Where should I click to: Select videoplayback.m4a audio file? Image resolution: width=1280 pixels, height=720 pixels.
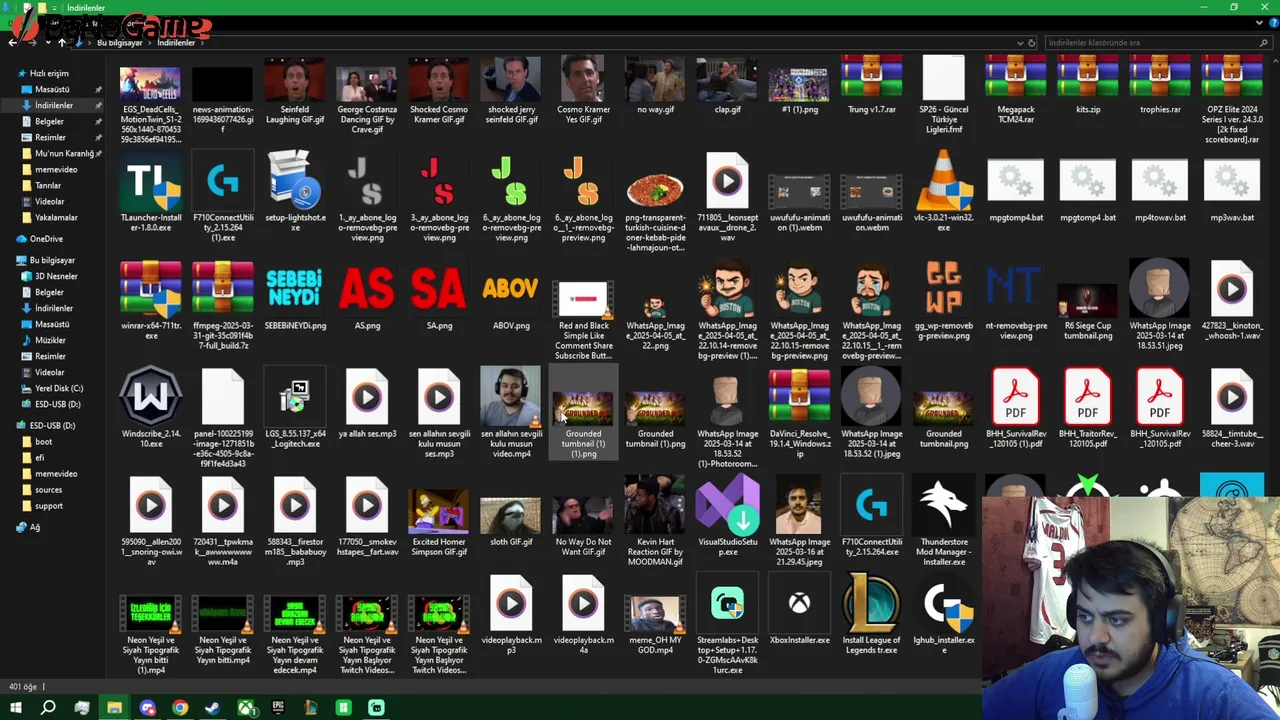(x=583, y=603)
